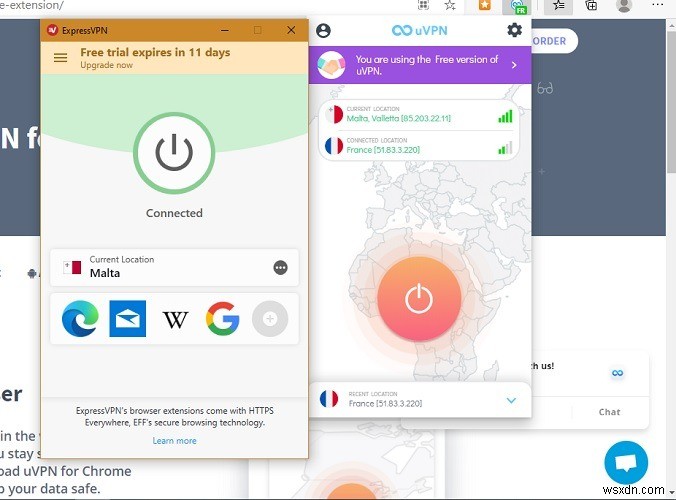Click the Malta signal strength bars
This screenshot has height=500, width=676.
coord(505,116)
